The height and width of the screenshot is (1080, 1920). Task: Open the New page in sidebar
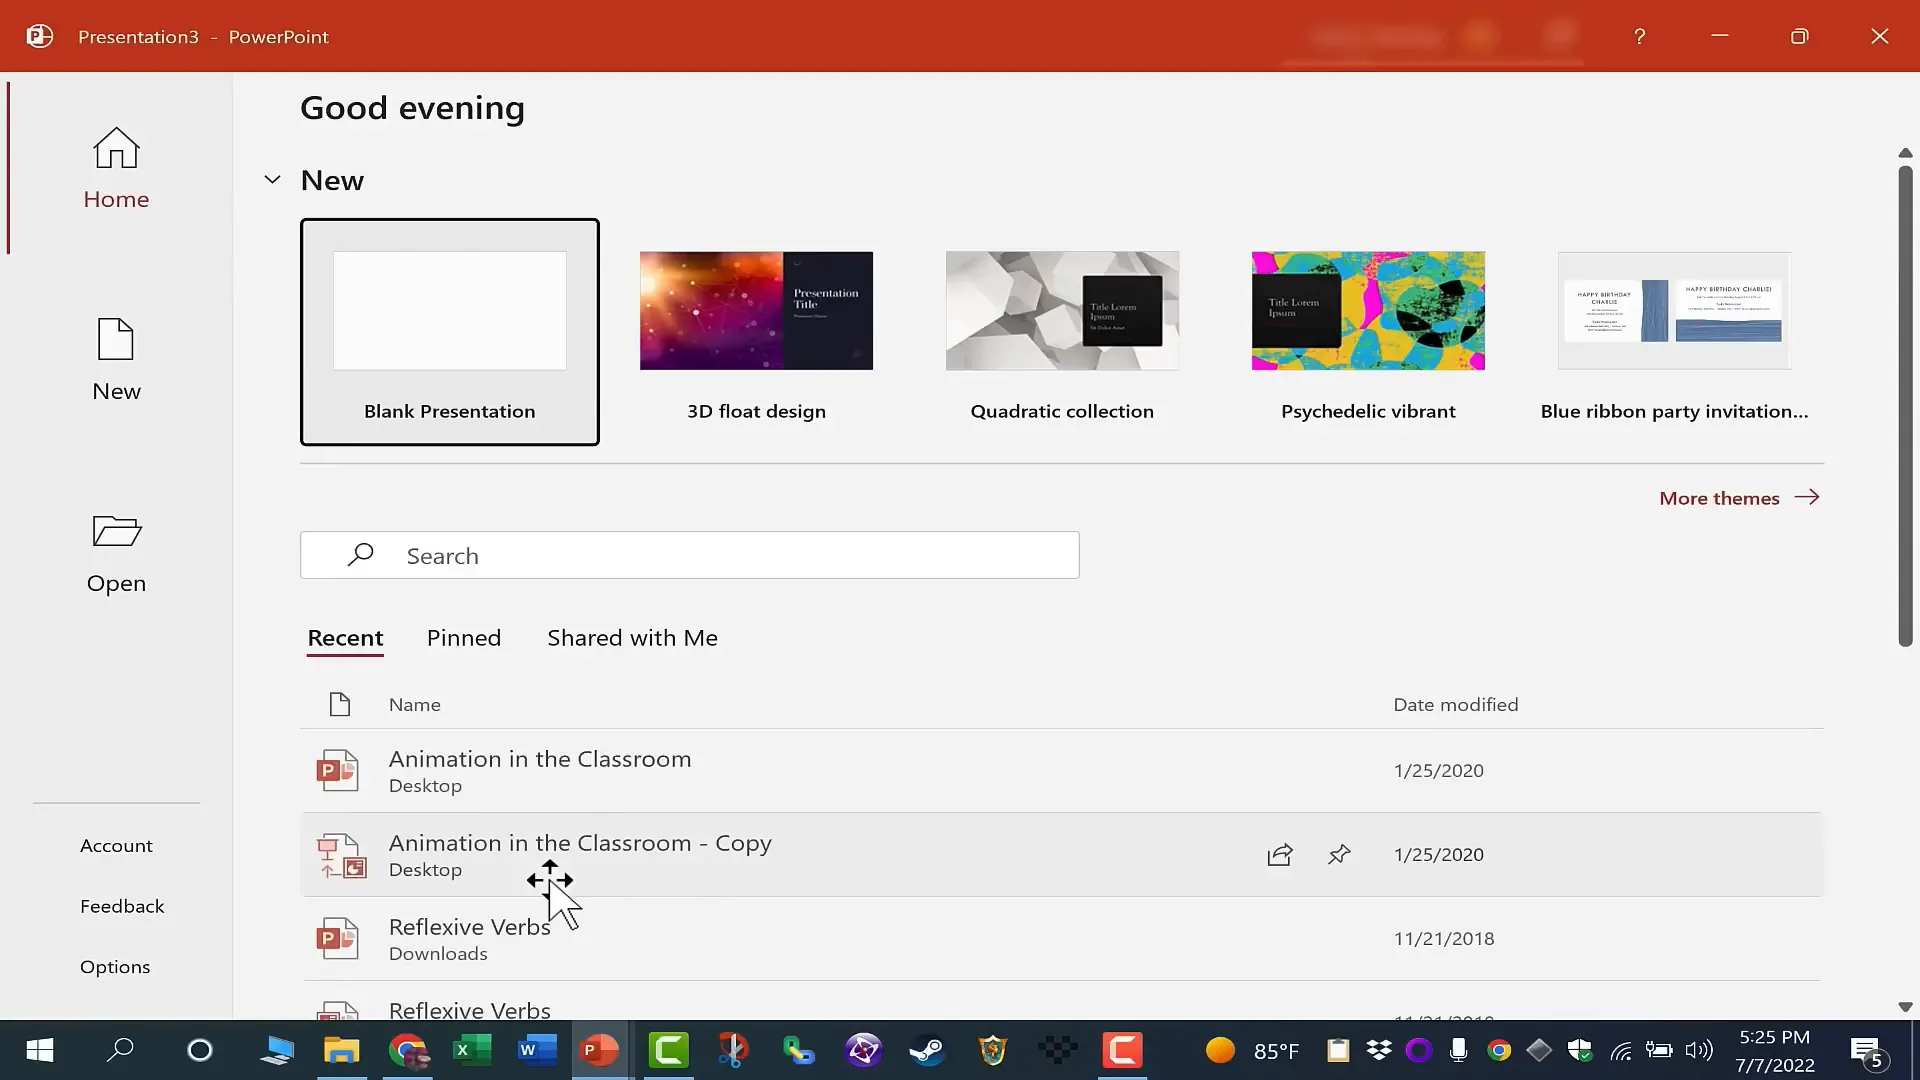pyautogui.click(x=116, y=360)
